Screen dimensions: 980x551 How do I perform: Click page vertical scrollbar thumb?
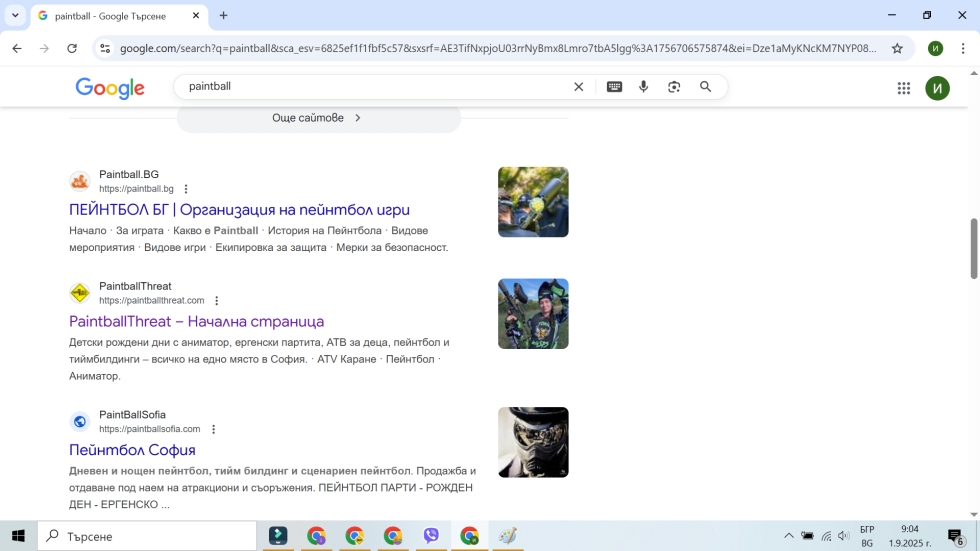[x=974, y=249]
